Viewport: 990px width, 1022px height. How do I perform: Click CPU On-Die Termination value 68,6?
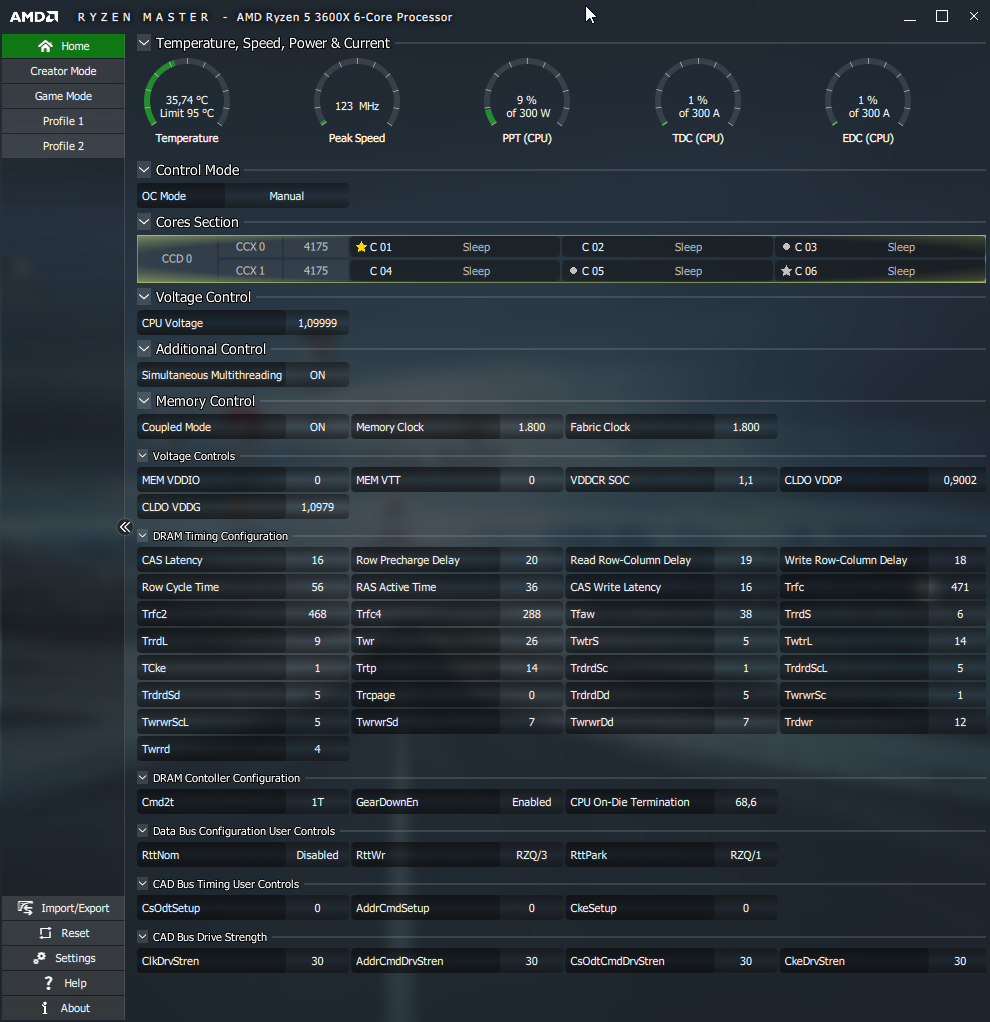[746, 802]
